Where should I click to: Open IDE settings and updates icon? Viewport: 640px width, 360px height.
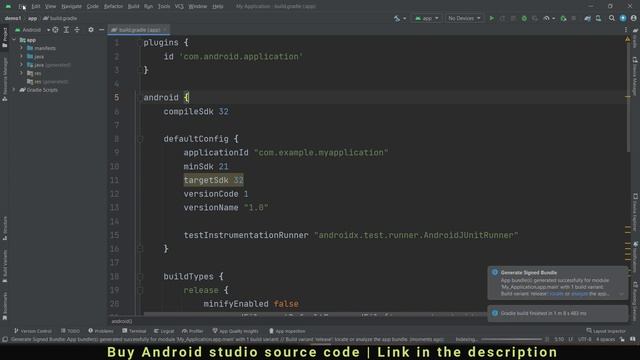(x=623, y=18)
